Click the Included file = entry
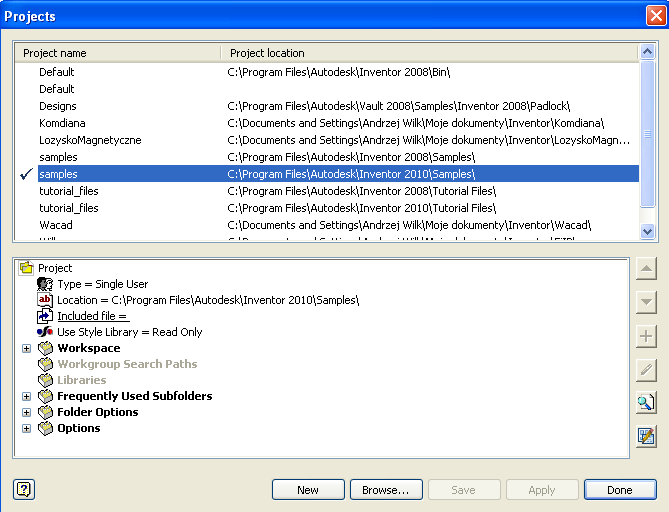Viewport: 669px width, 512px height. point(93,316)
